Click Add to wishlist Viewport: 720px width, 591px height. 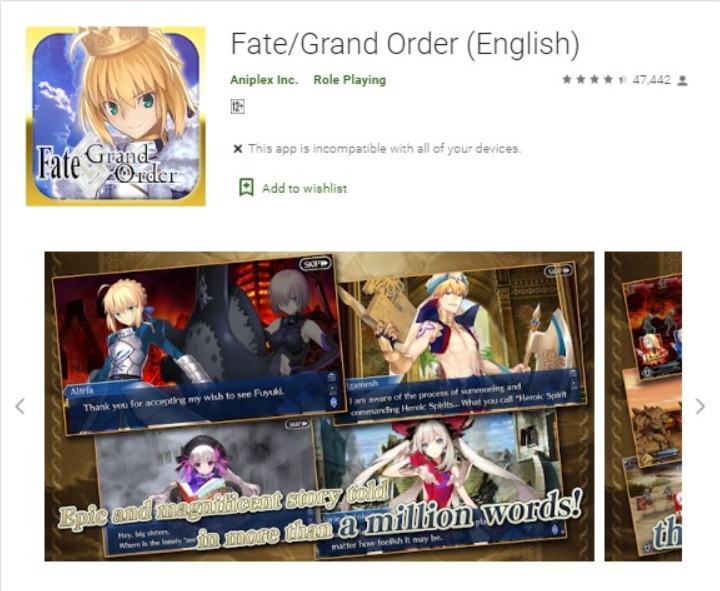(x=304, y=188)
